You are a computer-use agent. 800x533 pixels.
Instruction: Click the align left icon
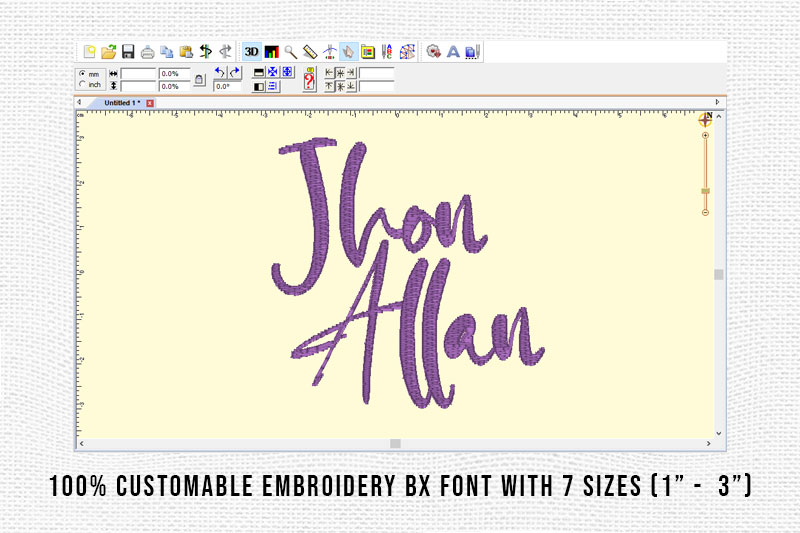pos(329,73)
